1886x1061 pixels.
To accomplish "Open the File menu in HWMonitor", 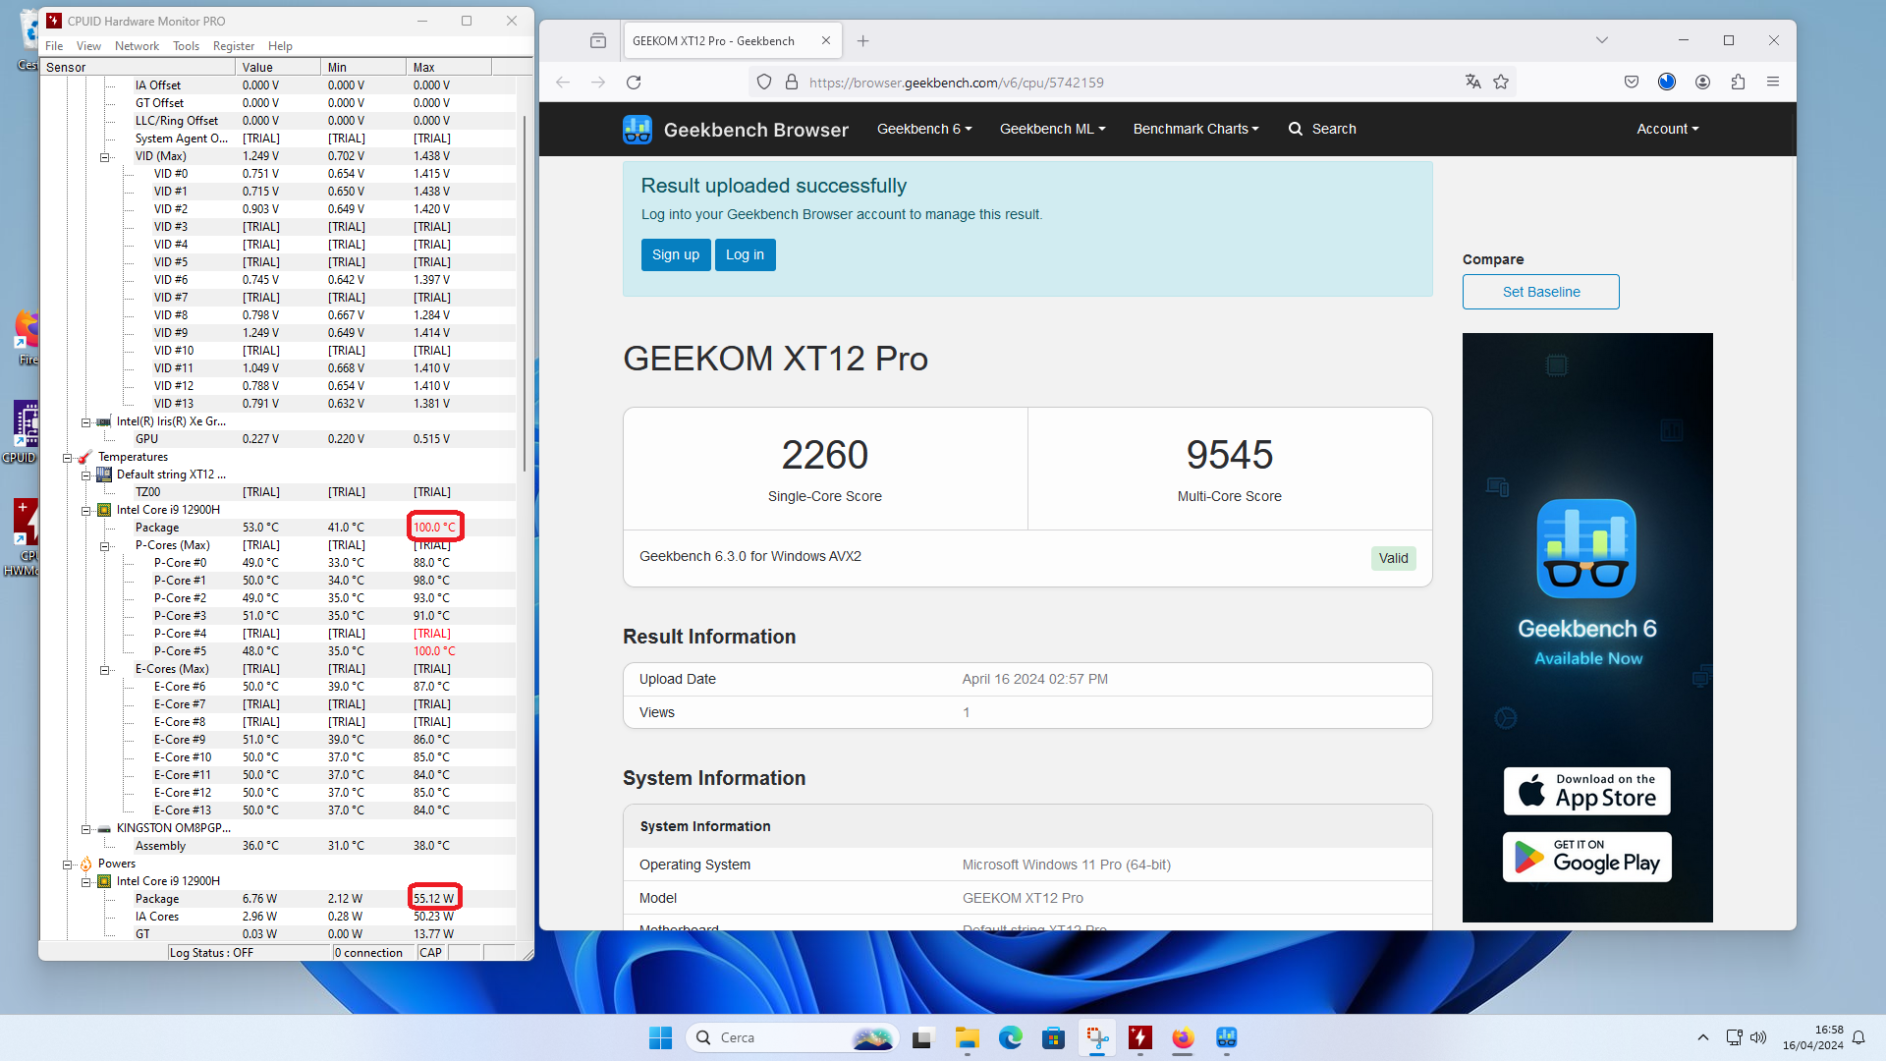I will click(x=54, y=46).
